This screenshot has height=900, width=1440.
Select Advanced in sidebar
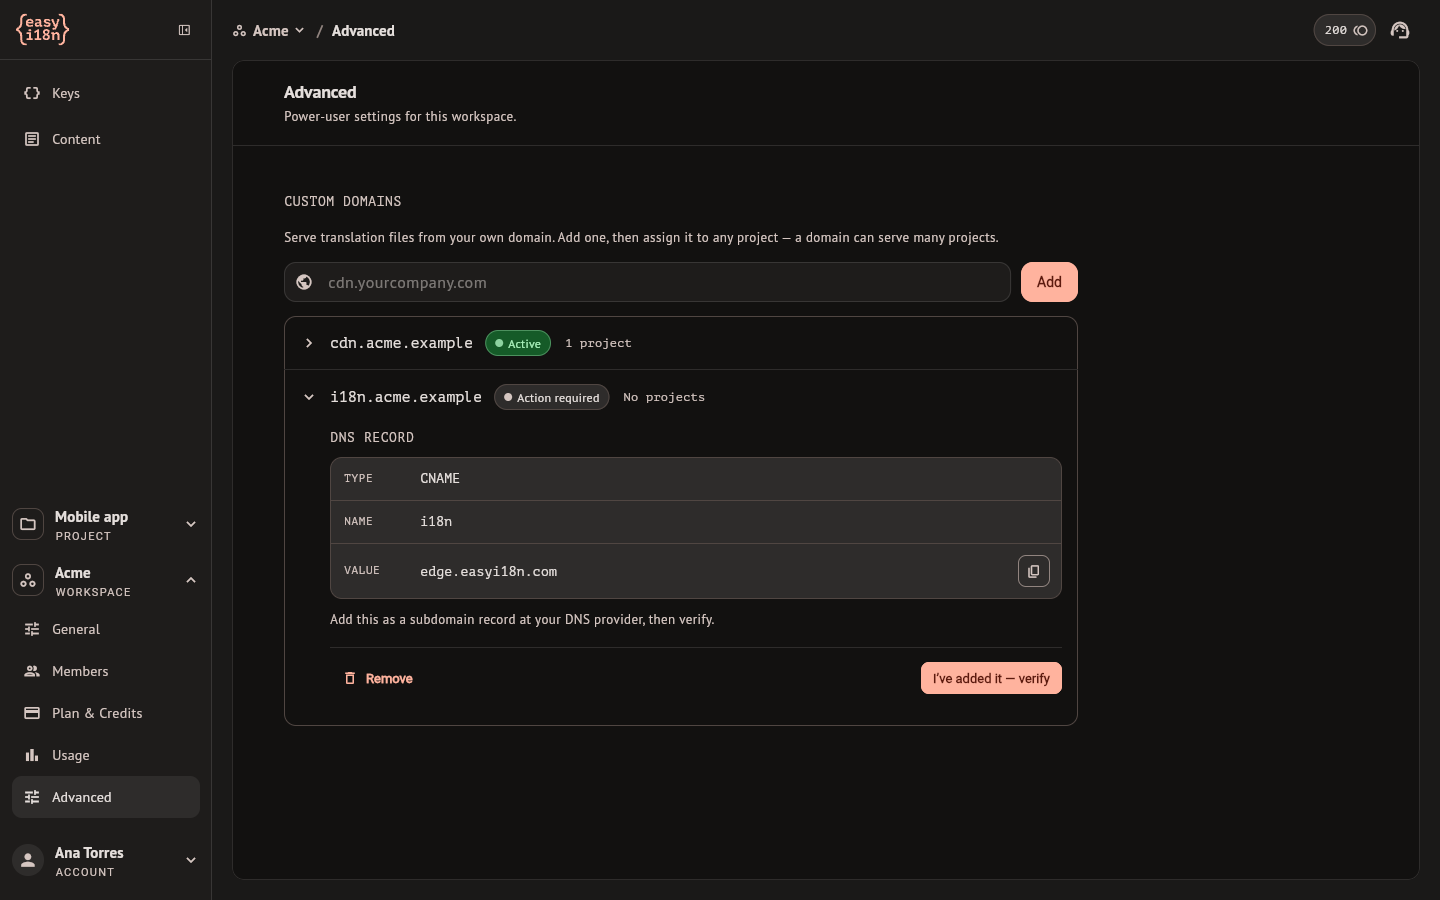click(106, 797)
